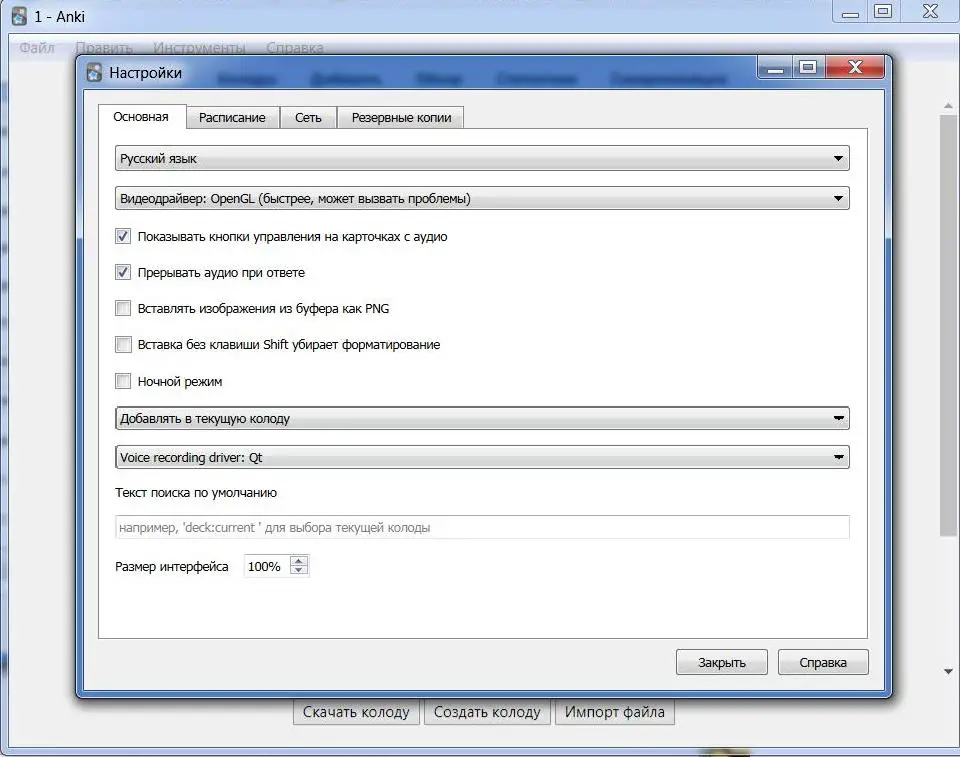The width and height of the screenshot is (960, 757).
Task: Maximize the Настройки dialog window
Action: click(808, 67)
